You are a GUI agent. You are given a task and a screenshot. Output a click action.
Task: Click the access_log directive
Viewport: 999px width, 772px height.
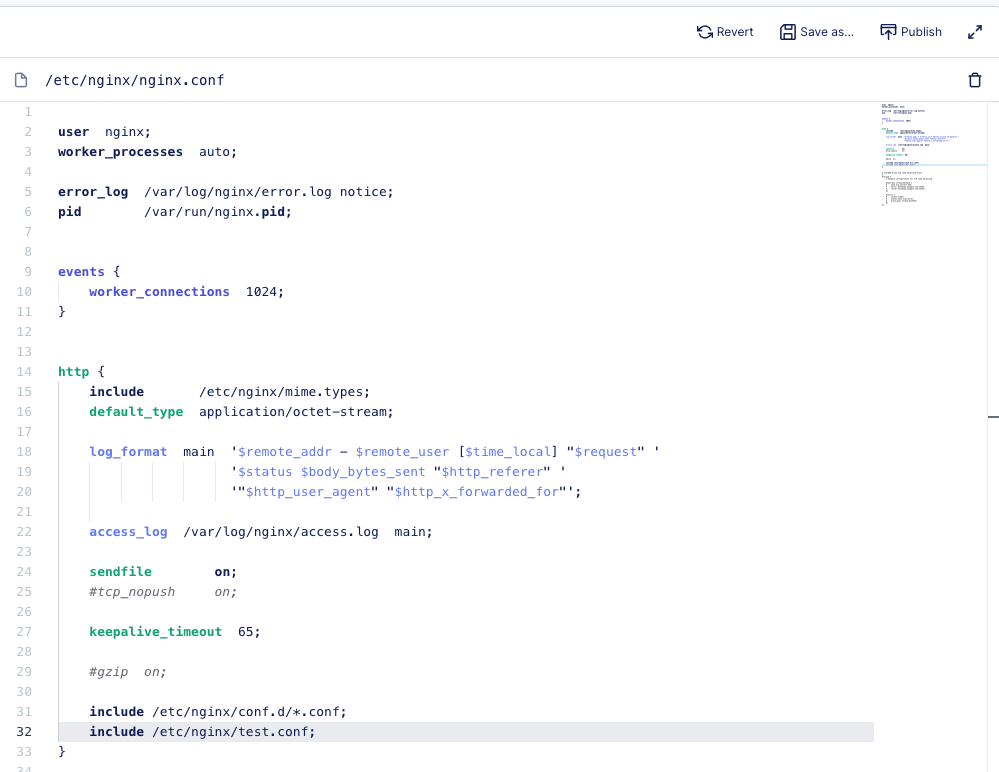pyautogui.click(x=128, y=532)
